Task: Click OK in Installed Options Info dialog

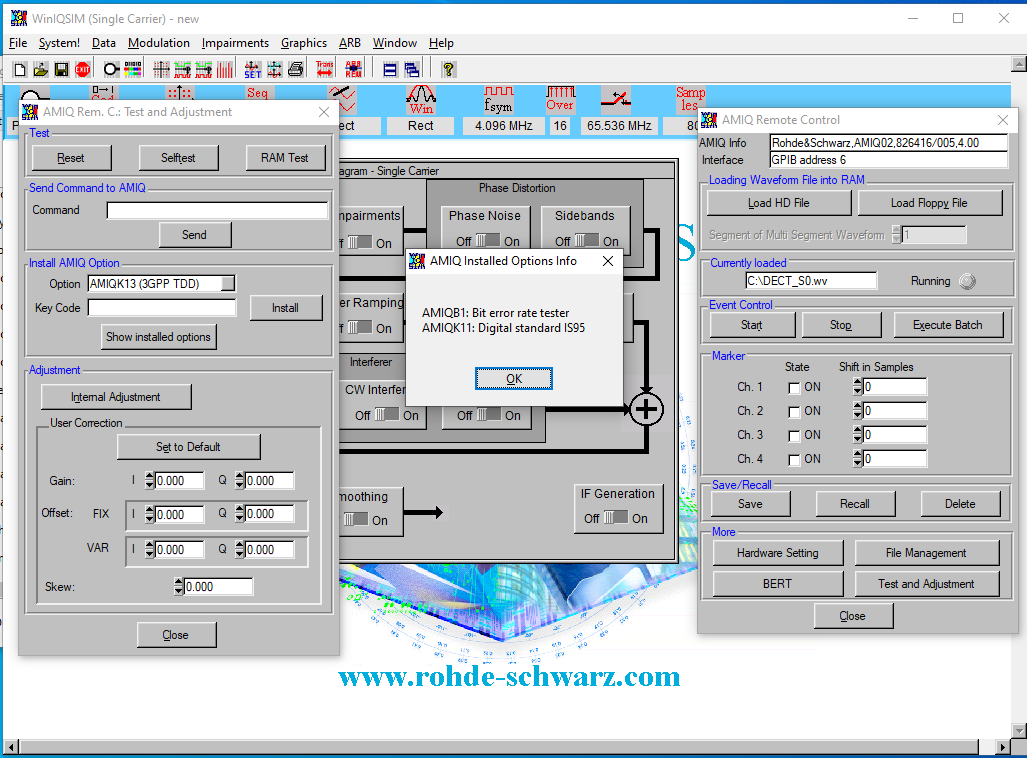Action: pos(514,379)
